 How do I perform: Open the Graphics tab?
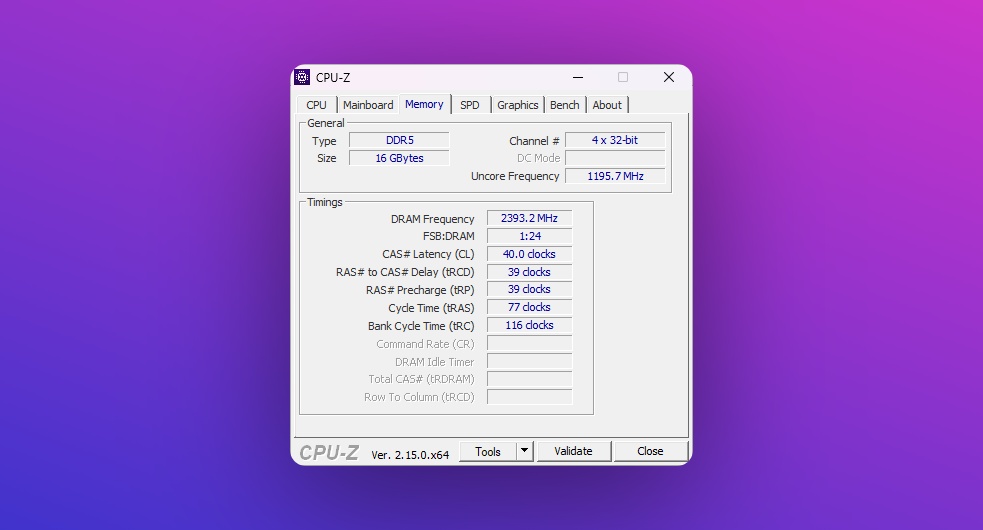pyautogui.click(x=518, y=105)
